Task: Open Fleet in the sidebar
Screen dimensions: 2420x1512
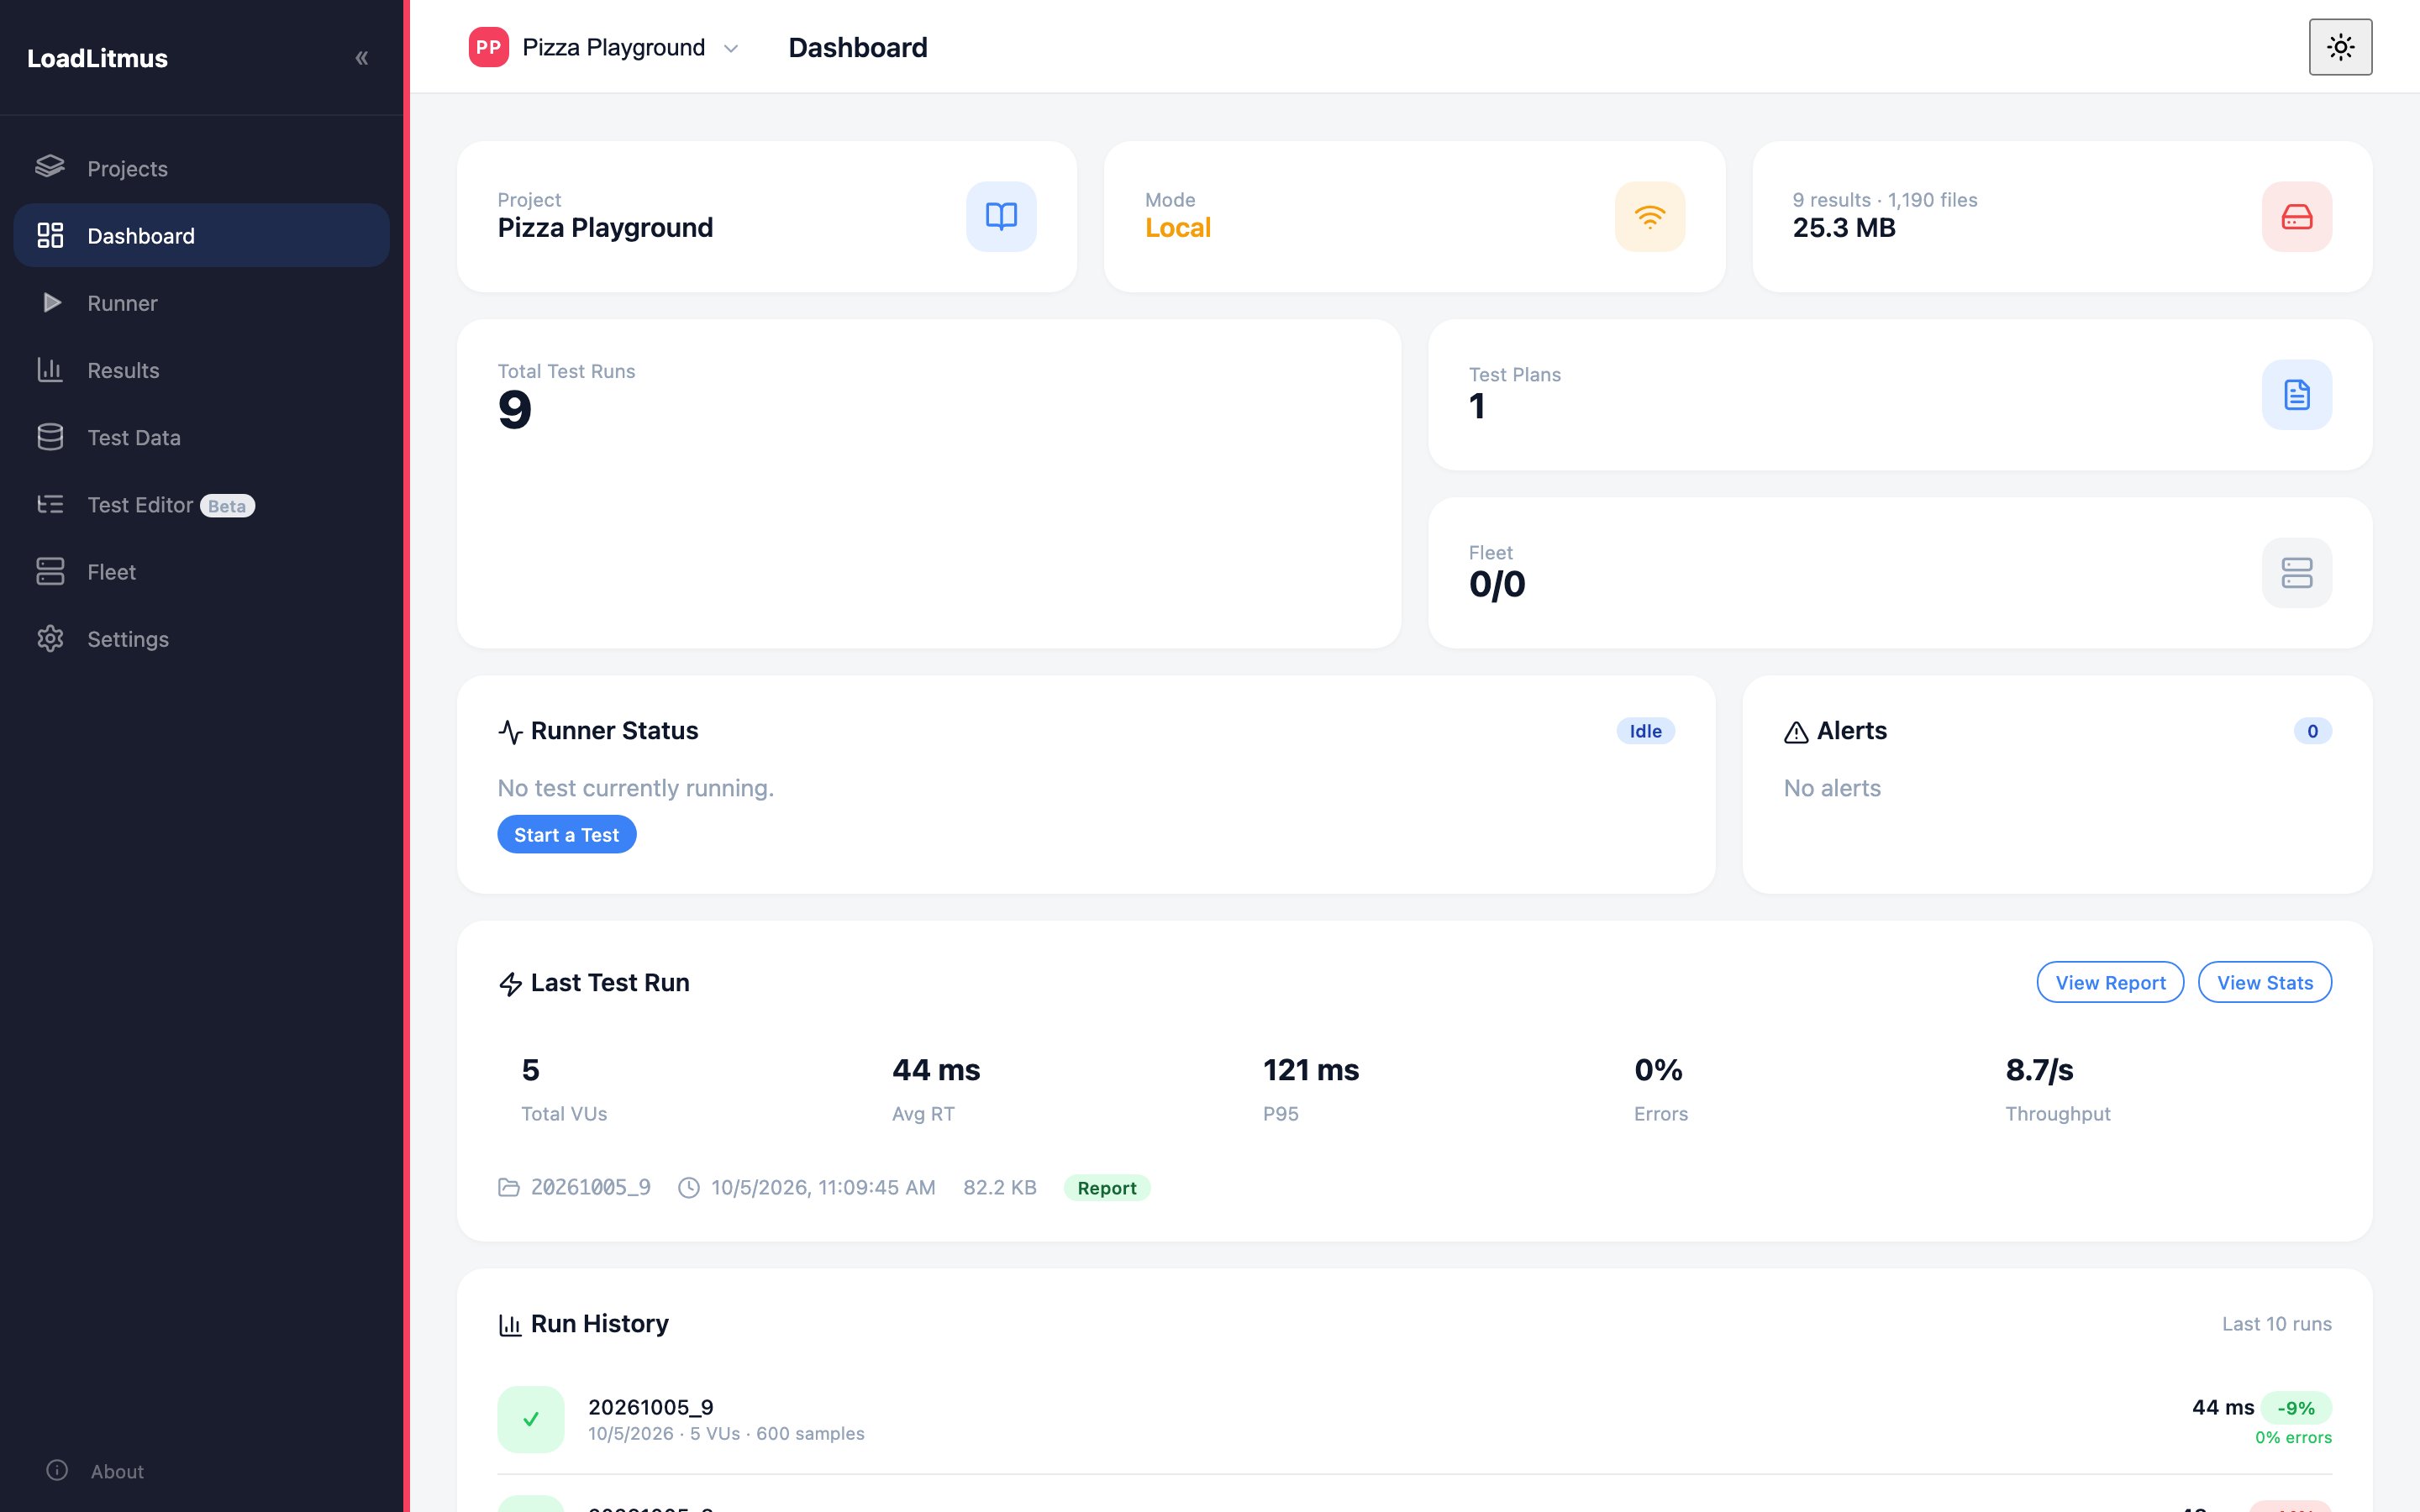Action: pyautogui.click(x=201, y=571)
